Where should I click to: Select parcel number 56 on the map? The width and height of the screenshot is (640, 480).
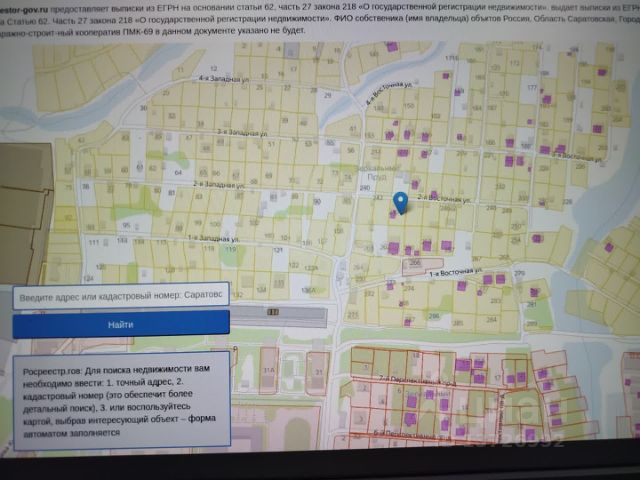[x=351, y=151]
